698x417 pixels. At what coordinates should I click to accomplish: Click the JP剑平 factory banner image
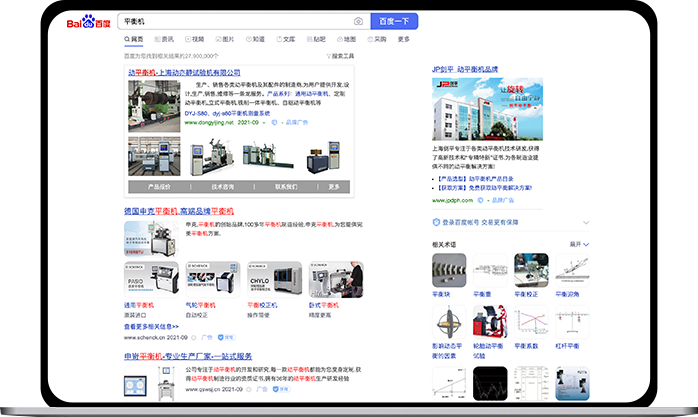point(498,108)
